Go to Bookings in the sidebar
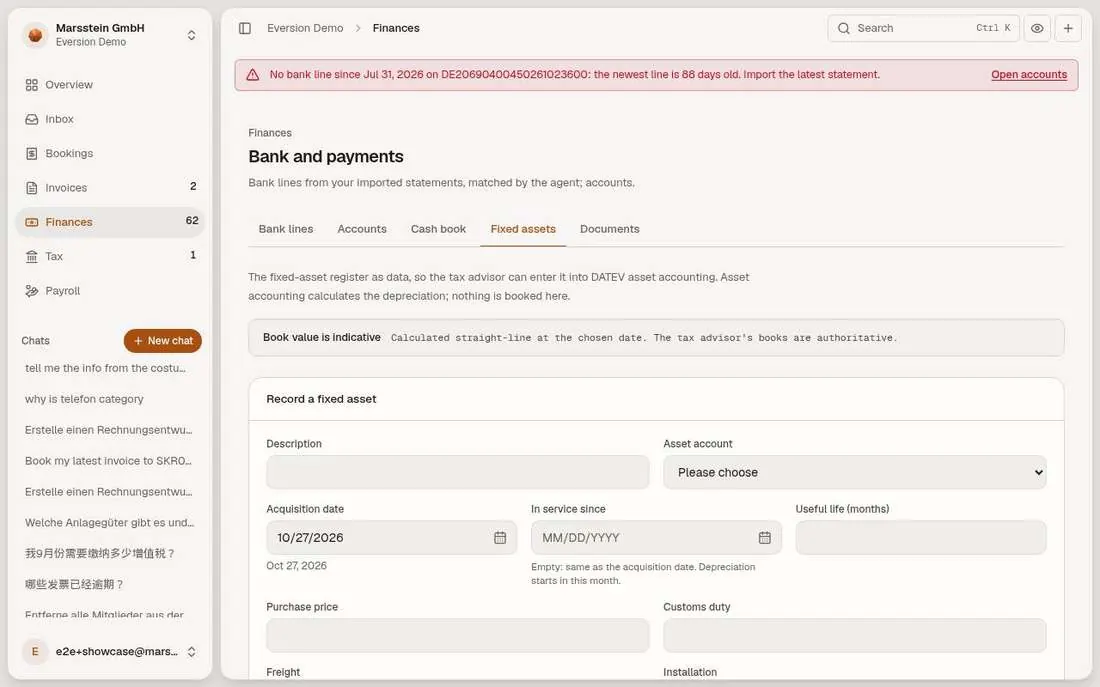 (110, 154)
